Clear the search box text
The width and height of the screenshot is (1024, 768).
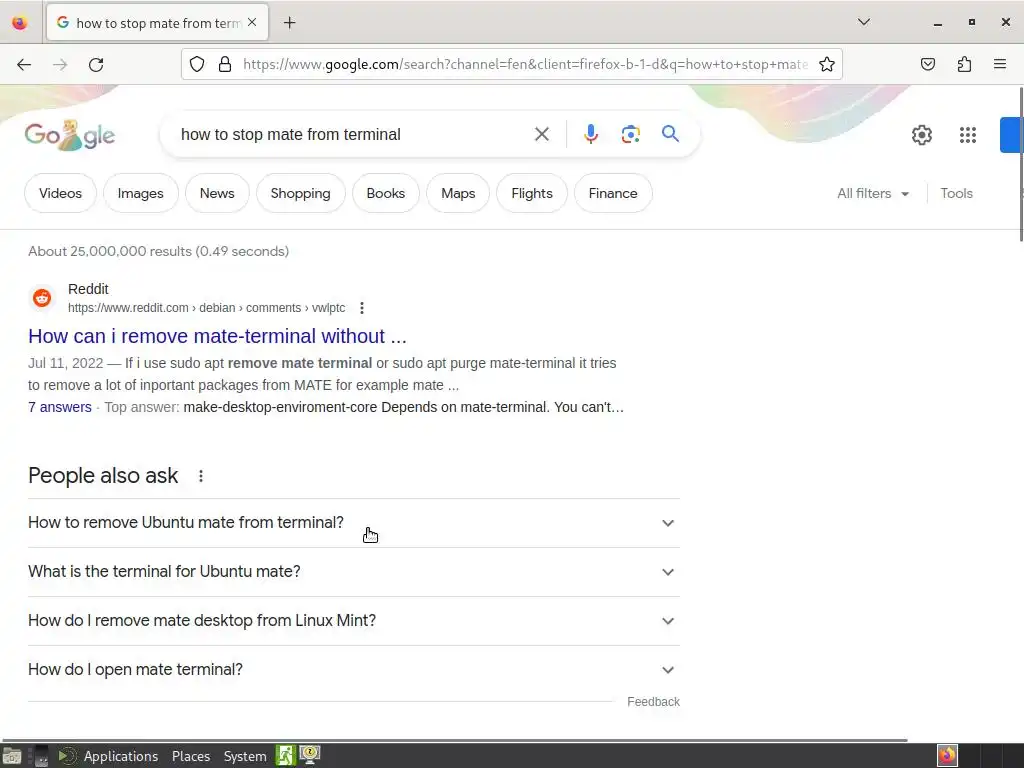point(541,135)
